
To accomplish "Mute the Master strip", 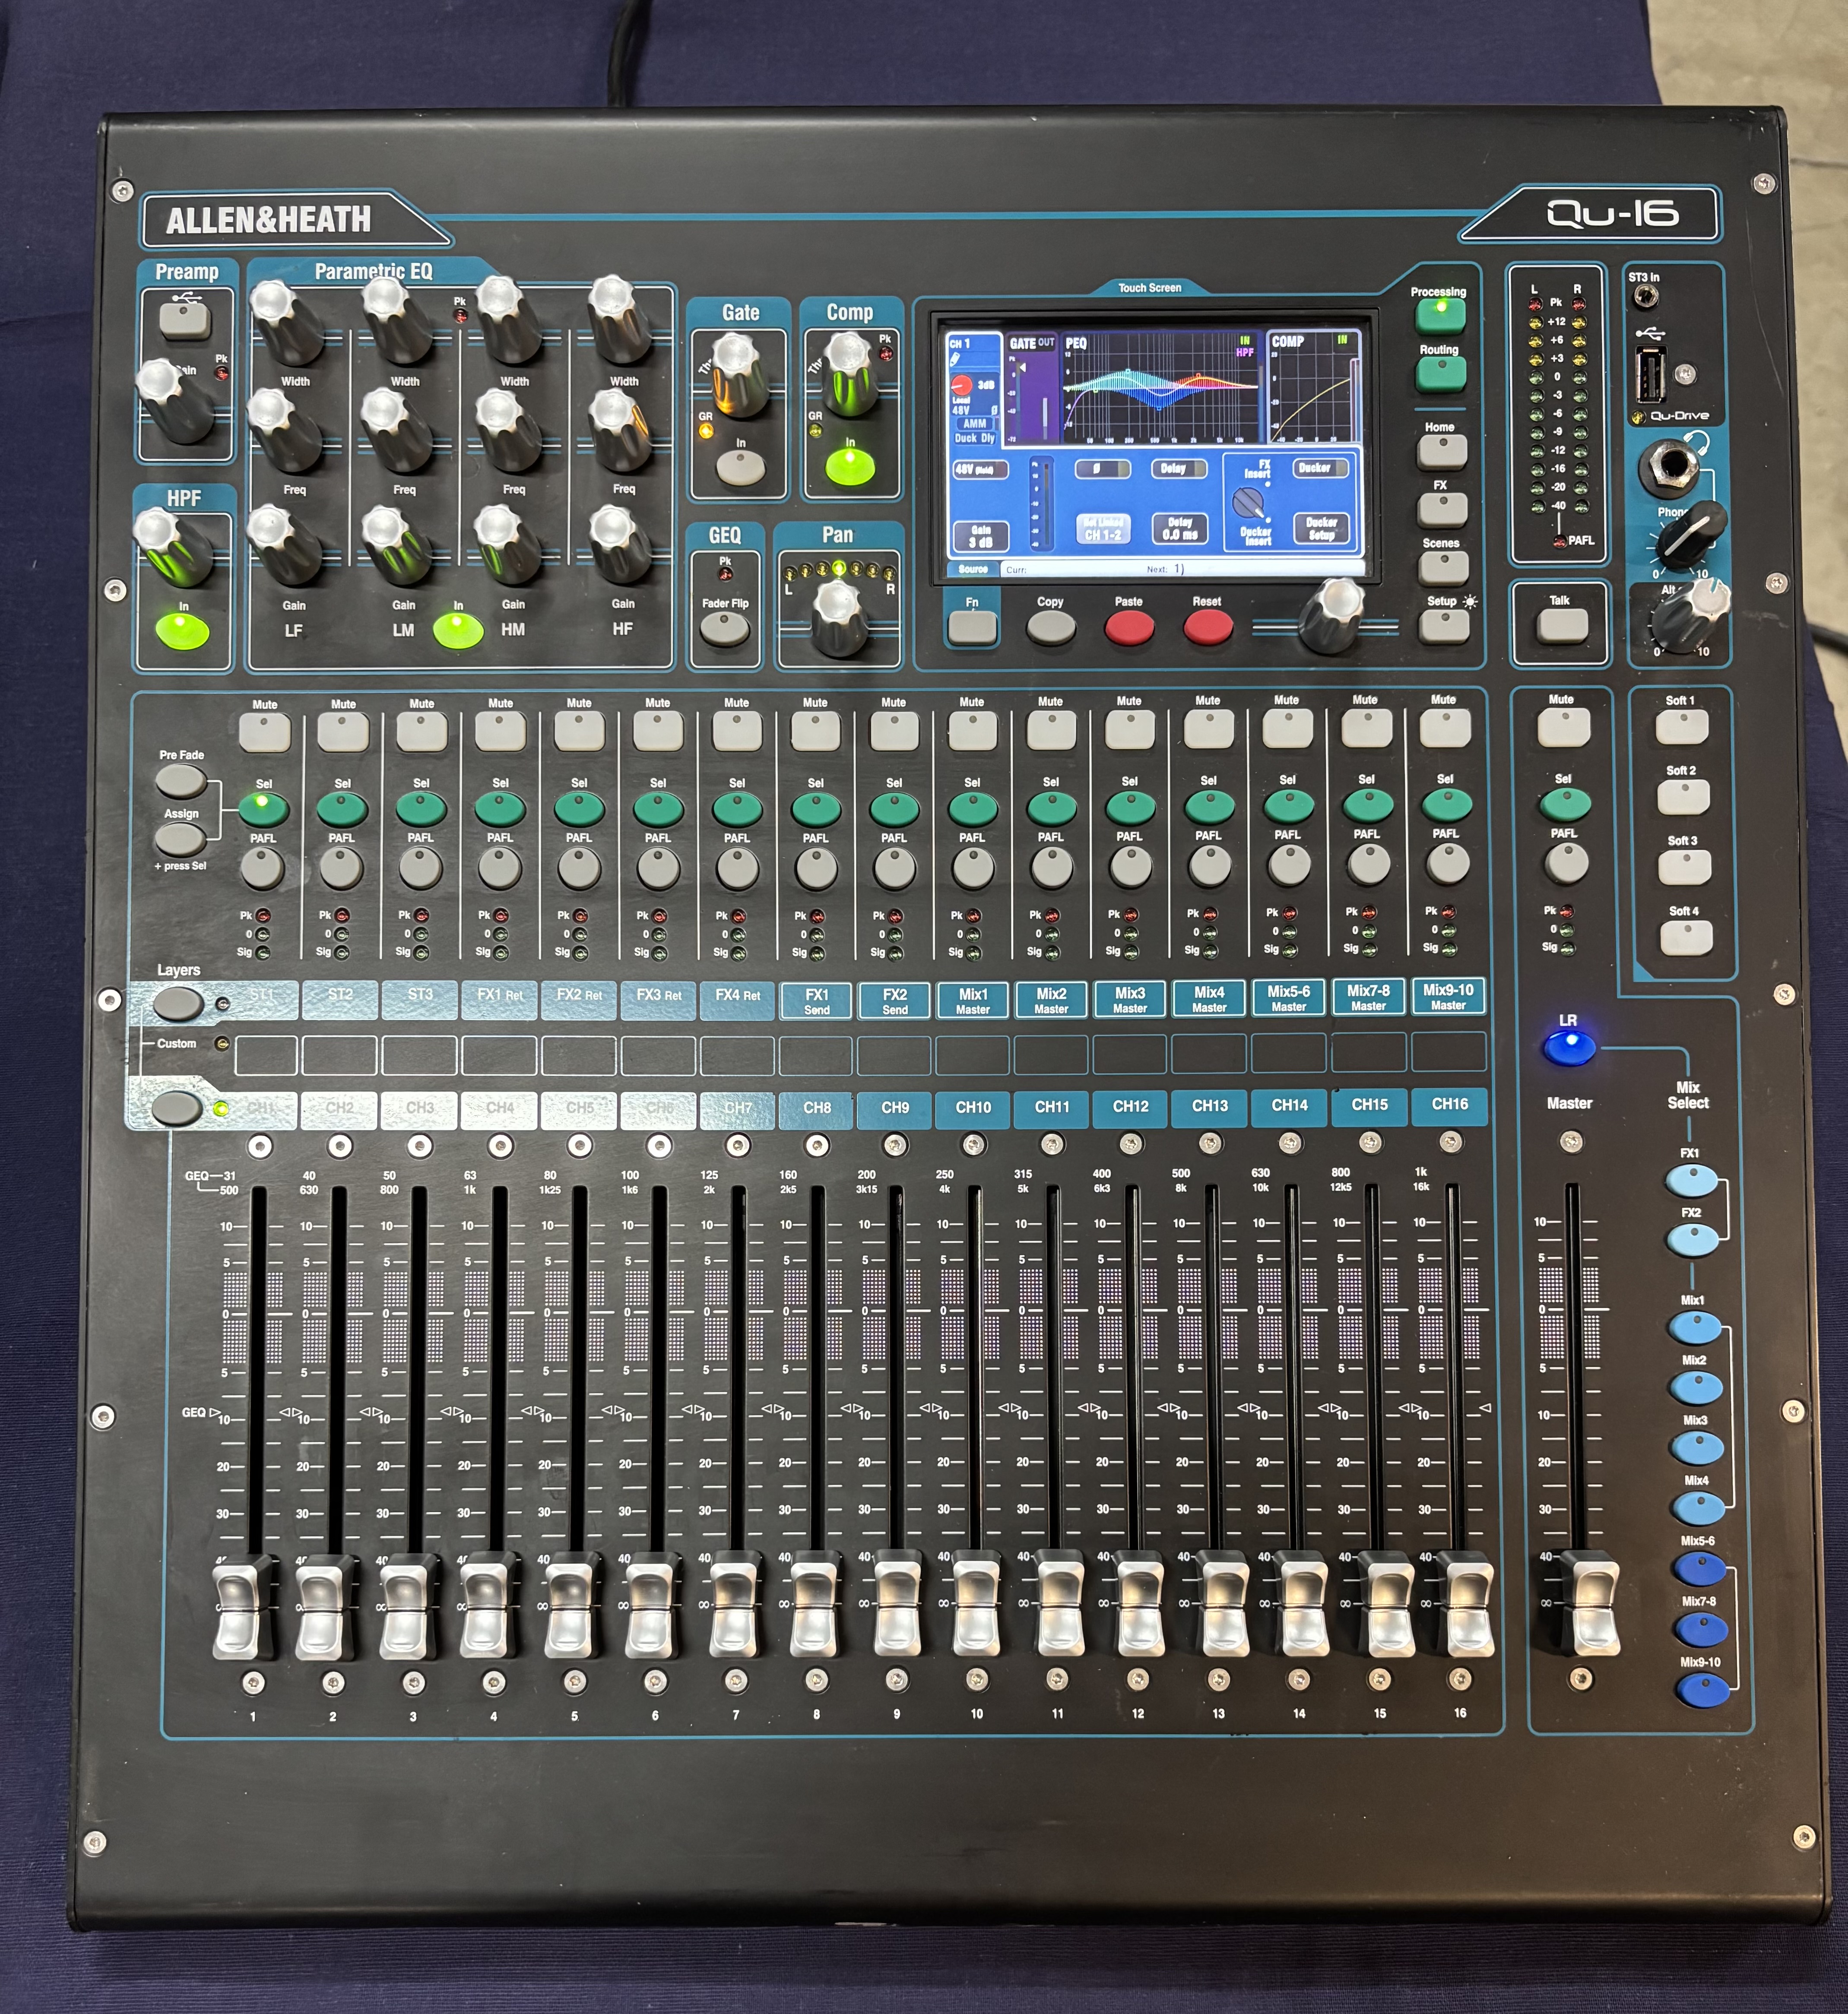I will [1563, 727].
